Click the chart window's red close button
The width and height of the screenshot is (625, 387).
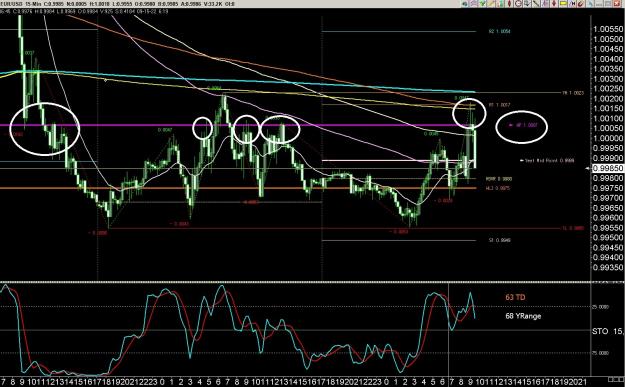point(617,4)
